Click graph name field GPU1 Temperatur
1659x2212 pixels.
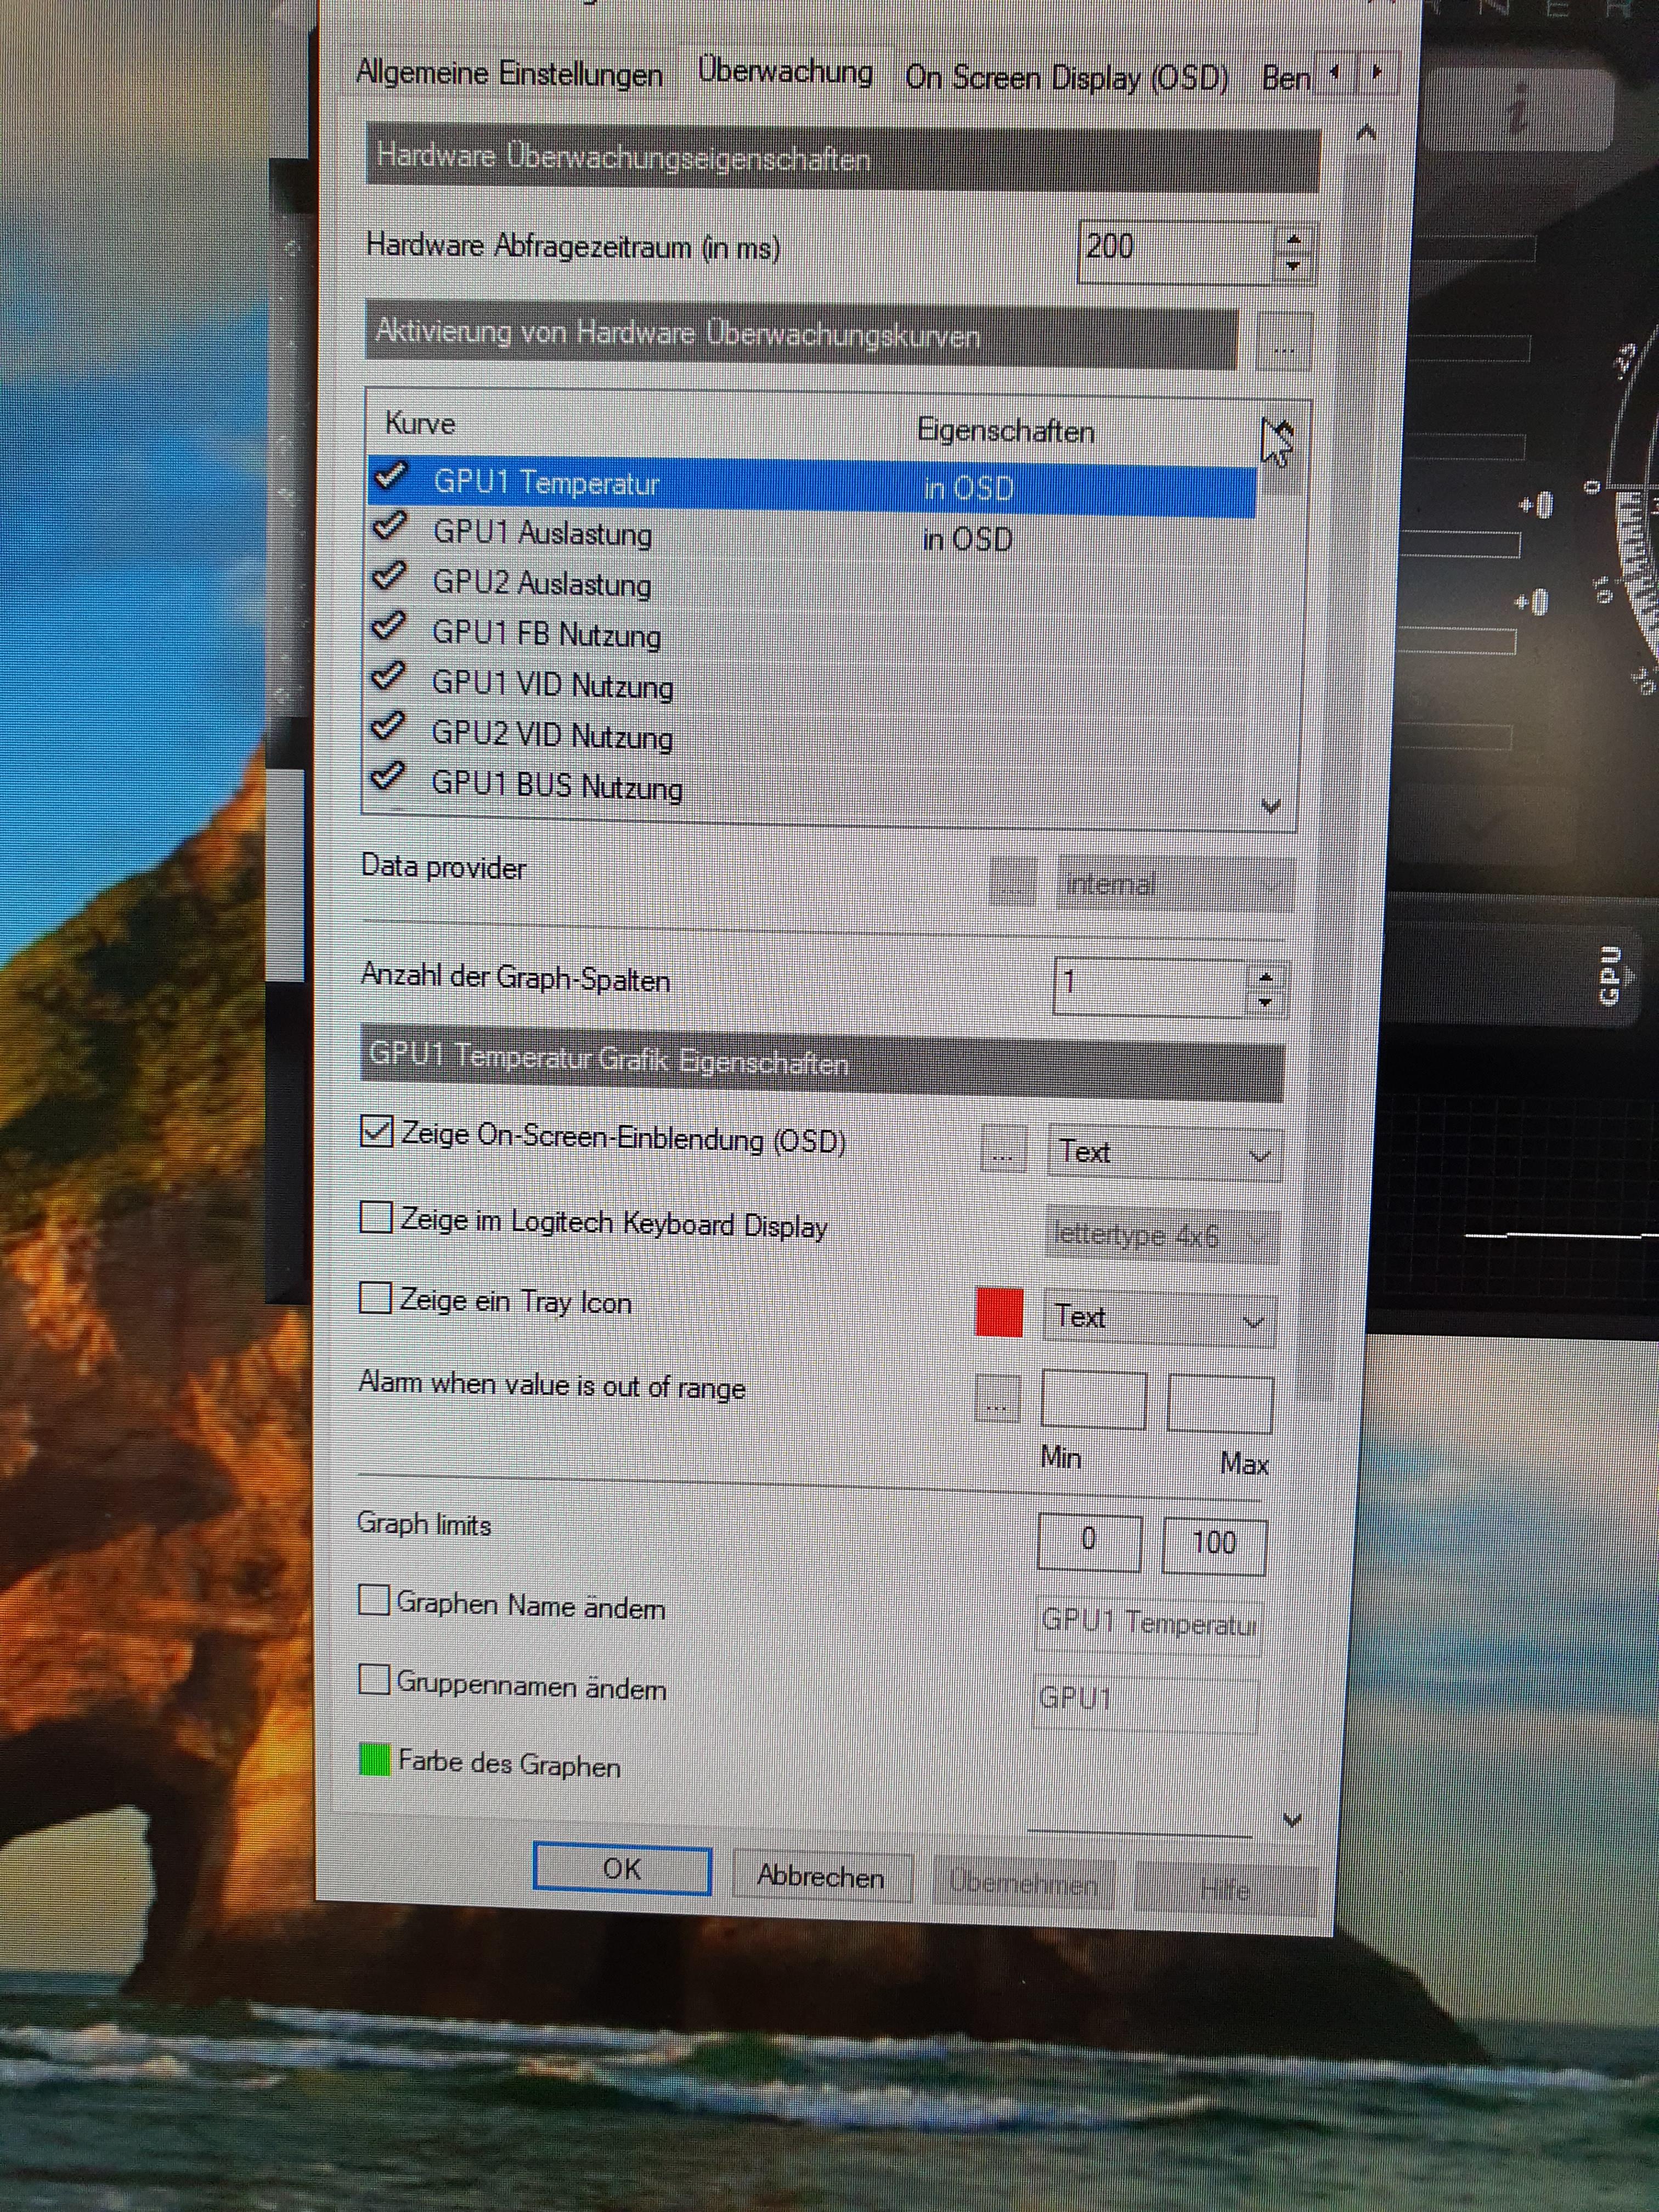click(x=1148, y=1625)
